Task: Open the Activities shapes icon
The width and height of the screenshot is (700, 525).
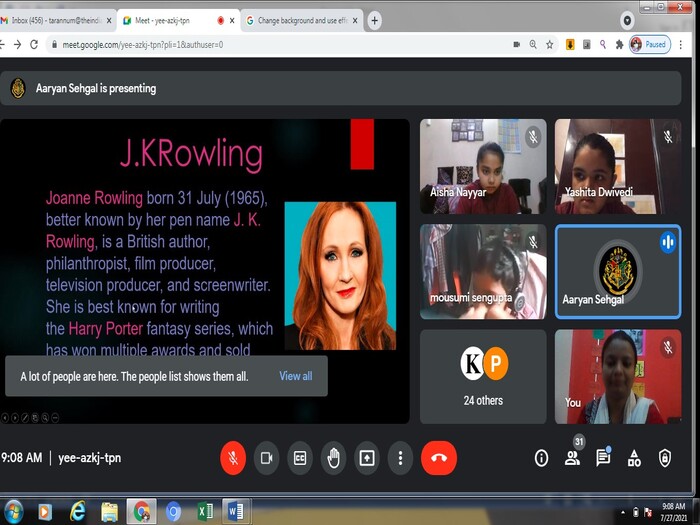Action: pos(634,458)
